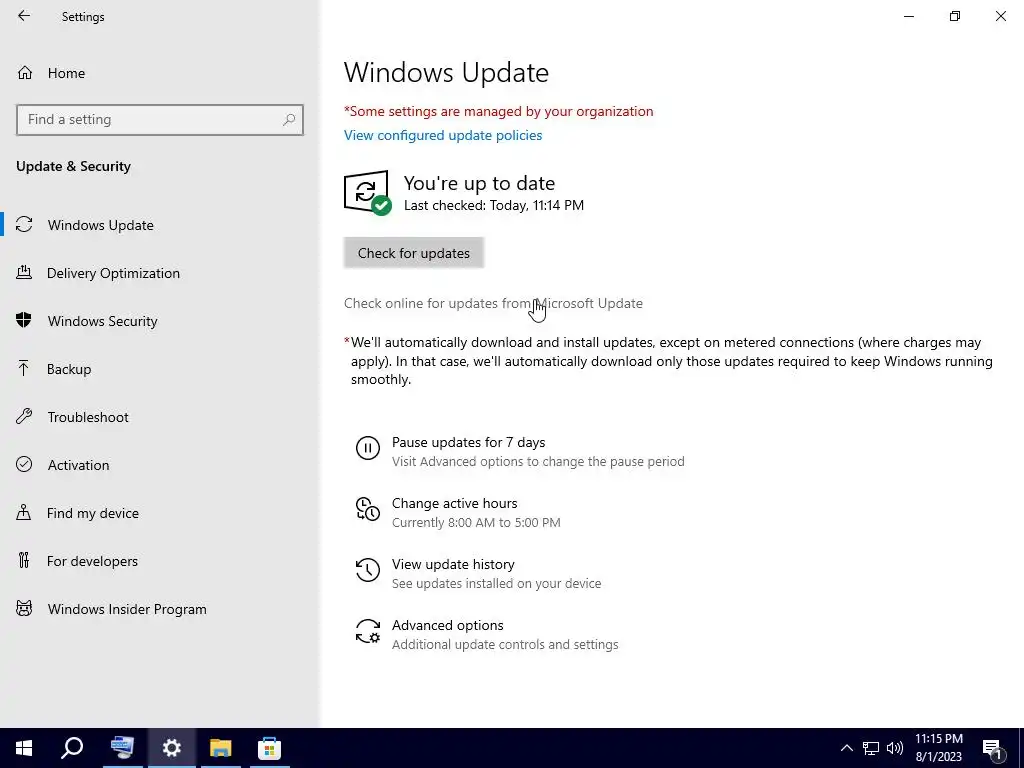Open File Explorer from the taskbar
Image resolution: width=1024 pixels, height=768 pixels.
click(221, 748)
